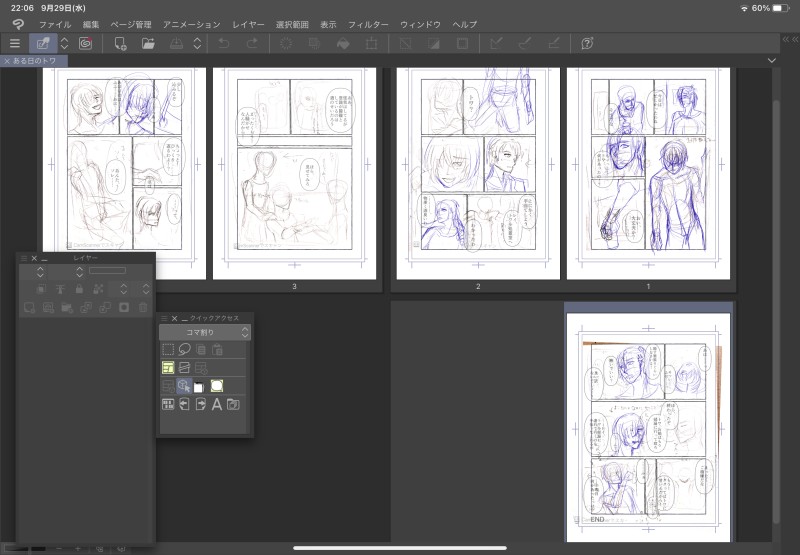Collapse side palette with double chevron at top right
The image size is (800, 555).
pyautogui.click(x=790, y=39)
